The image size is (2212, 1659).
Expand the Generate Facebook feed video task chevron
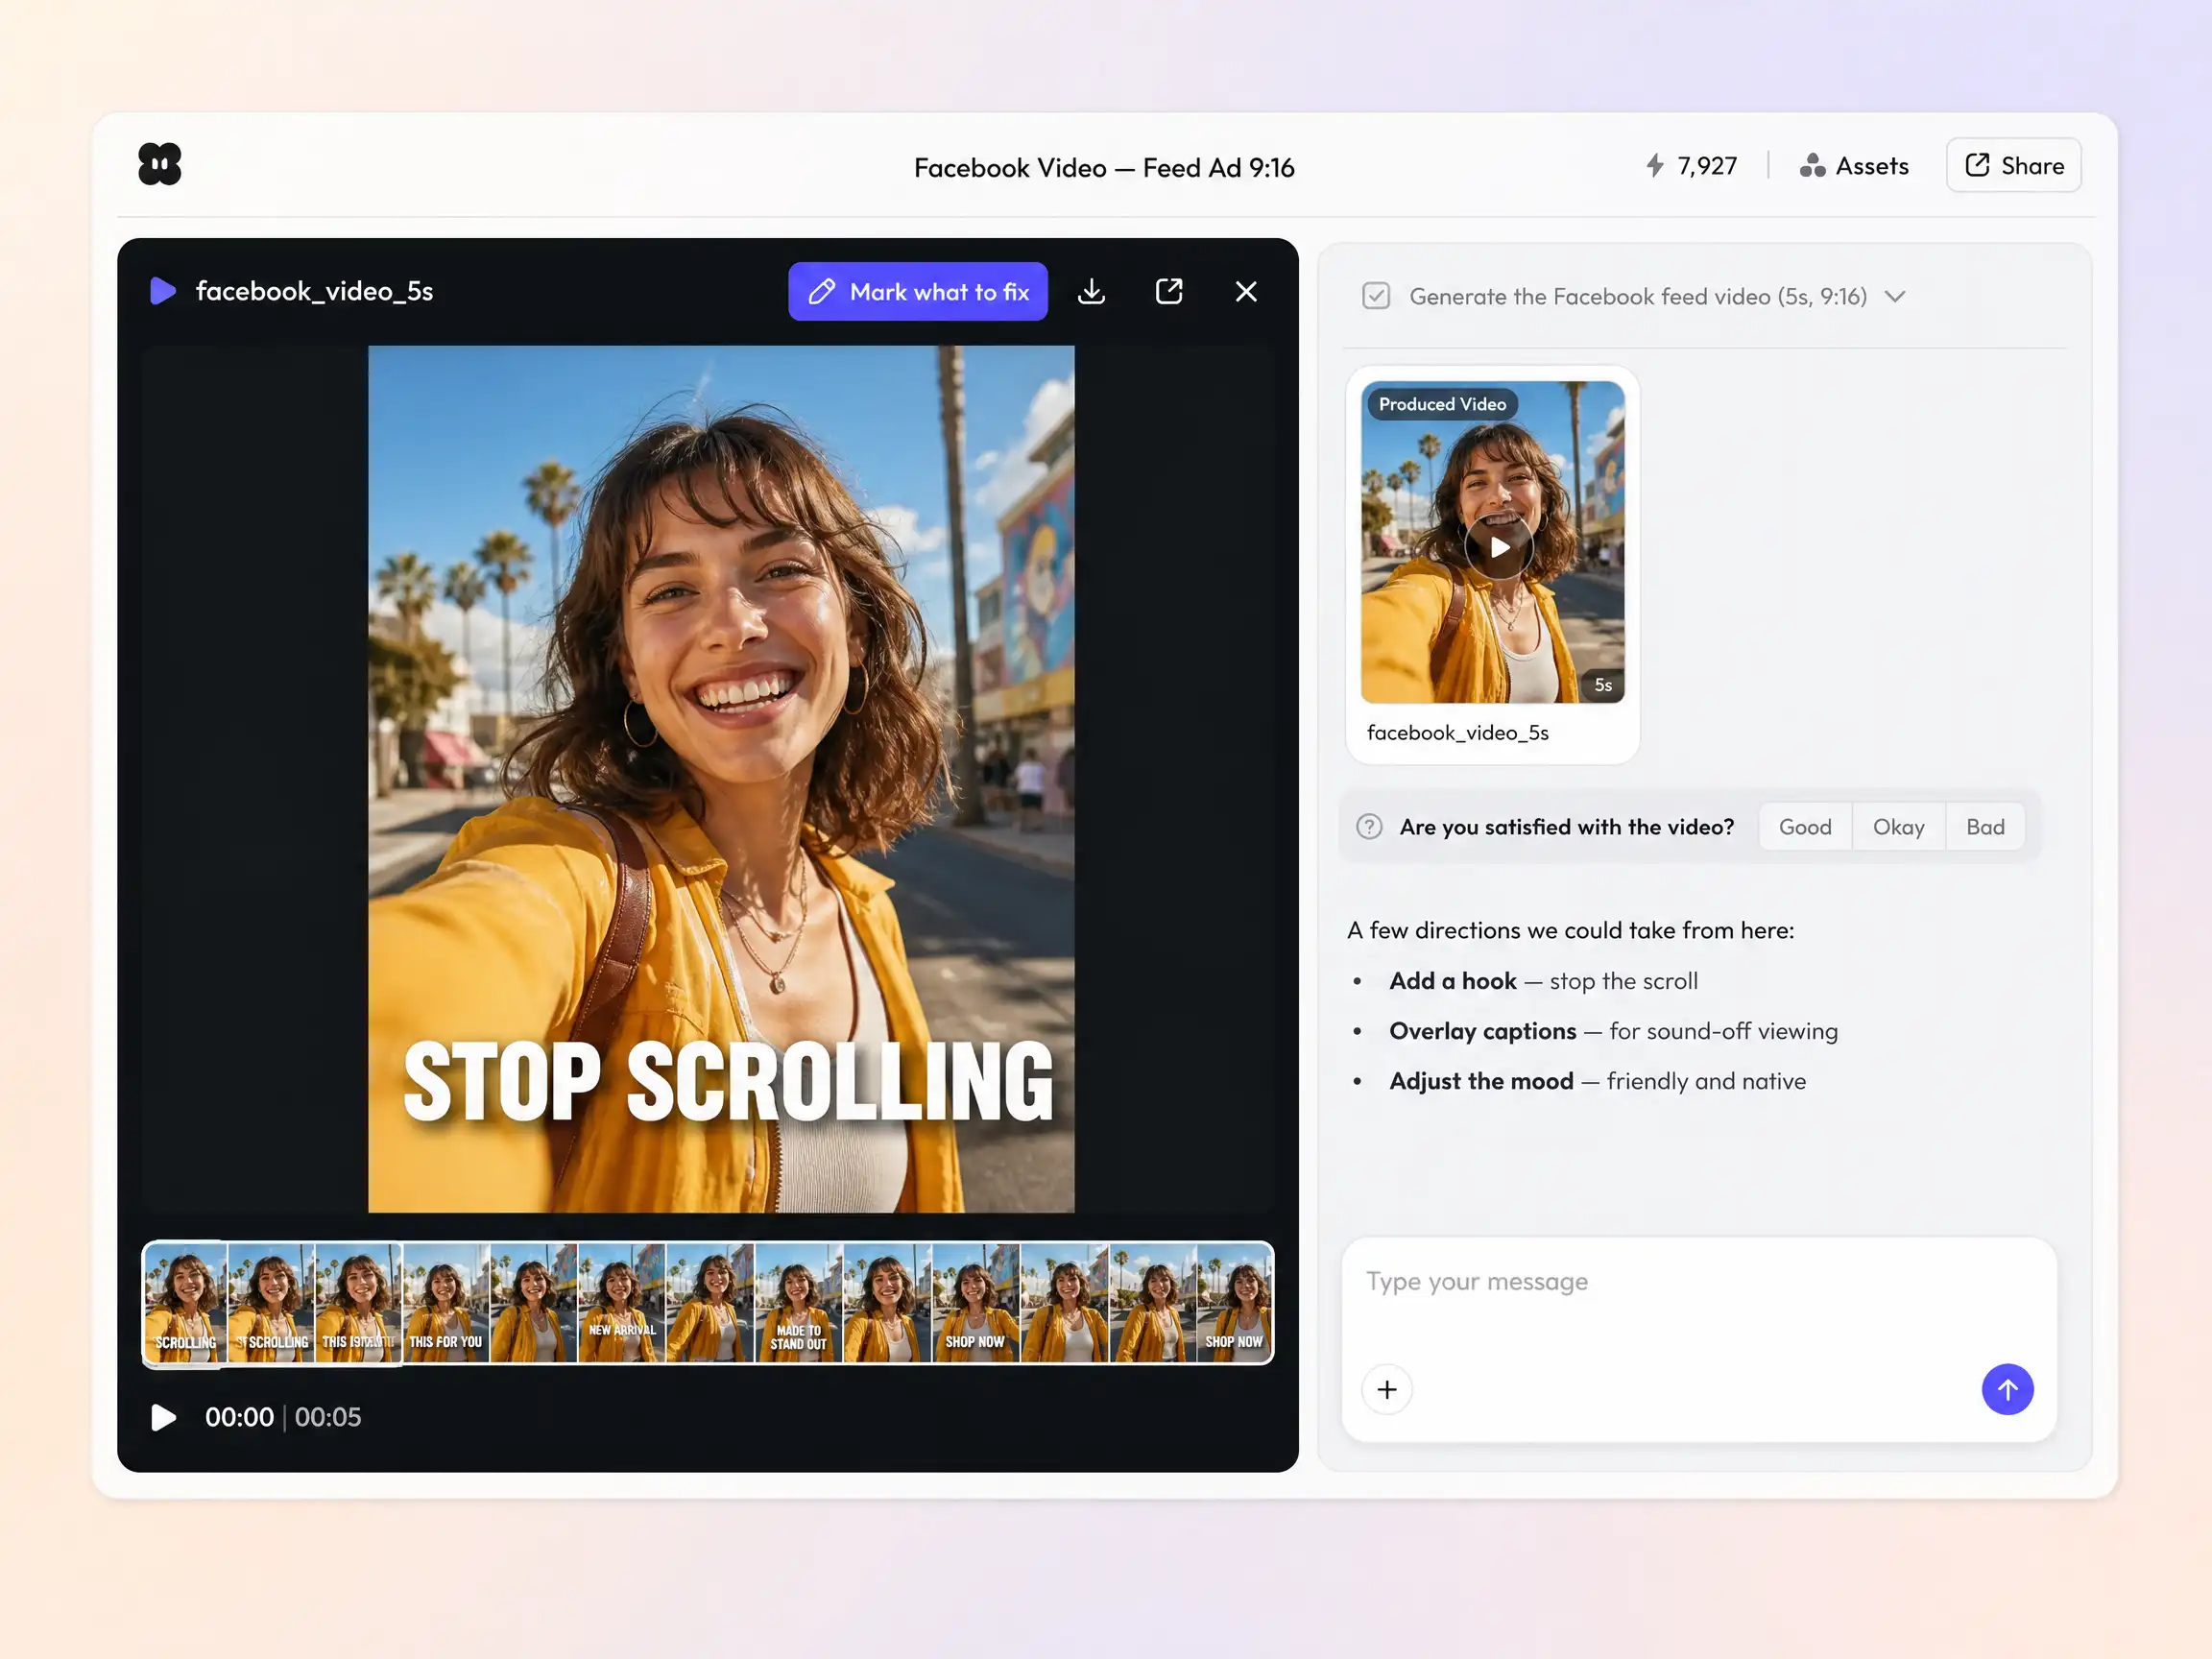click(1894, 297)
